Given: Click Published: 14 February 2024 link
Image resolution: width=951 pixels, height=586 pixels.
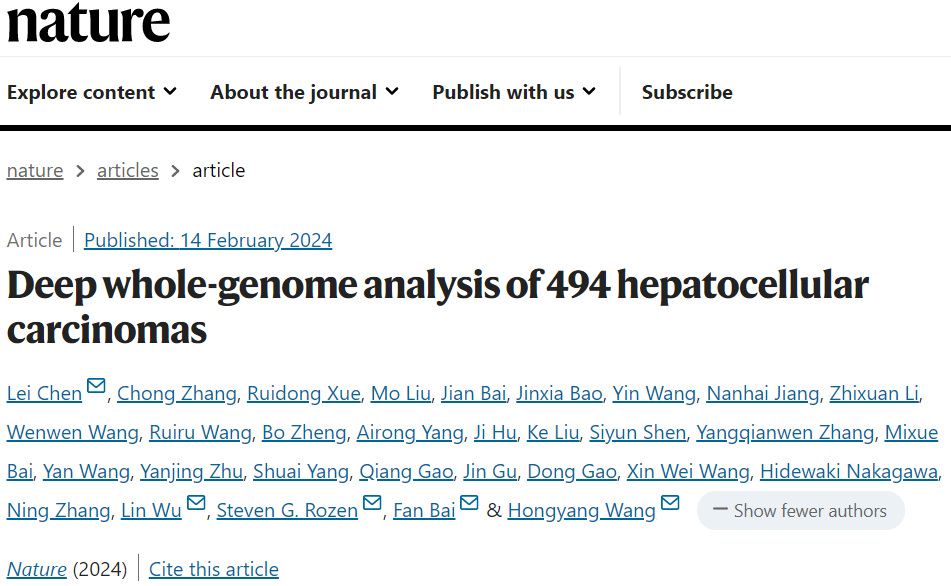Looking at the screenshot, I should (x=208, y=240).
